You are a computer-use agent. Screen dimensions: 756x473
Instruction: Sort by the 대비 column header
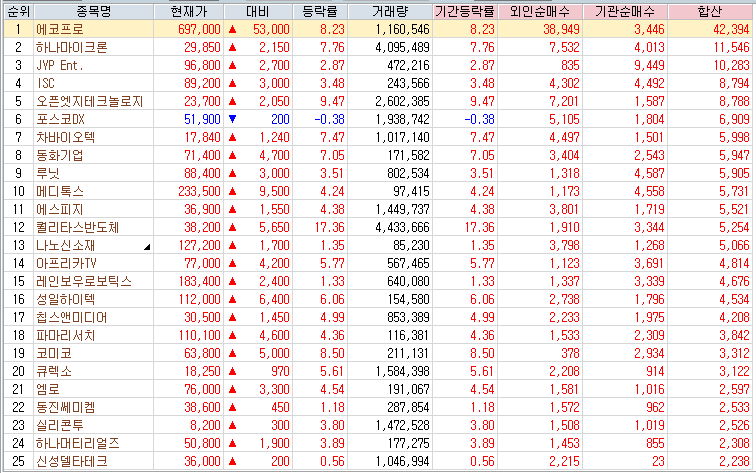coord(258,11)
